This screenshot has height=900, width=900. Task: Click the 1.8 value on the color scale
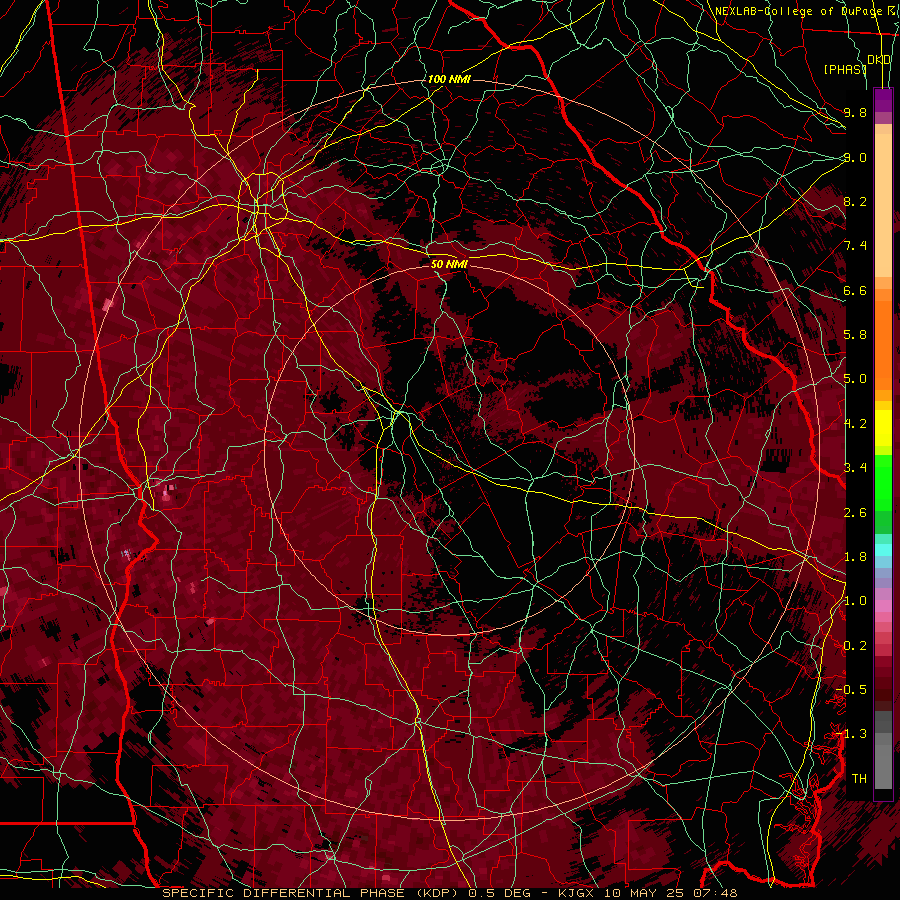click(x=855, y=557)
